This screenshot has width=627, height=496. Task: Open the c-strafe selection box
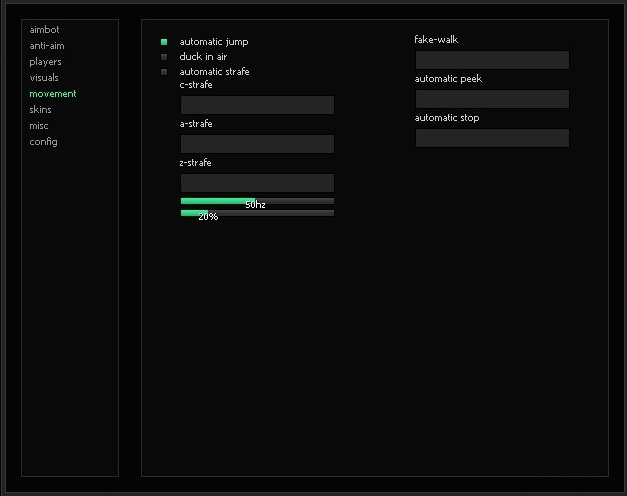coord(257,105)
